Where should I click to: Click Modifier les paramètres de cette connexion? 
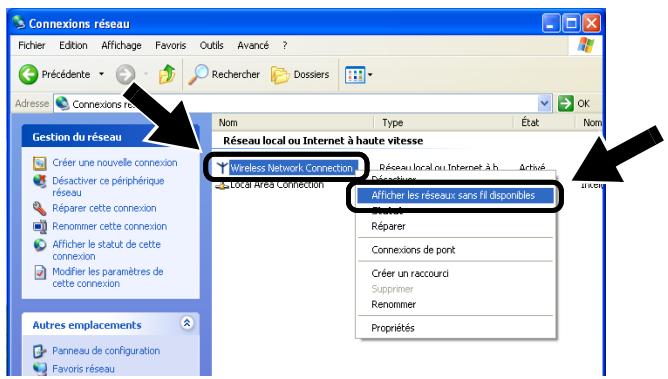click(x=108, y=278)
